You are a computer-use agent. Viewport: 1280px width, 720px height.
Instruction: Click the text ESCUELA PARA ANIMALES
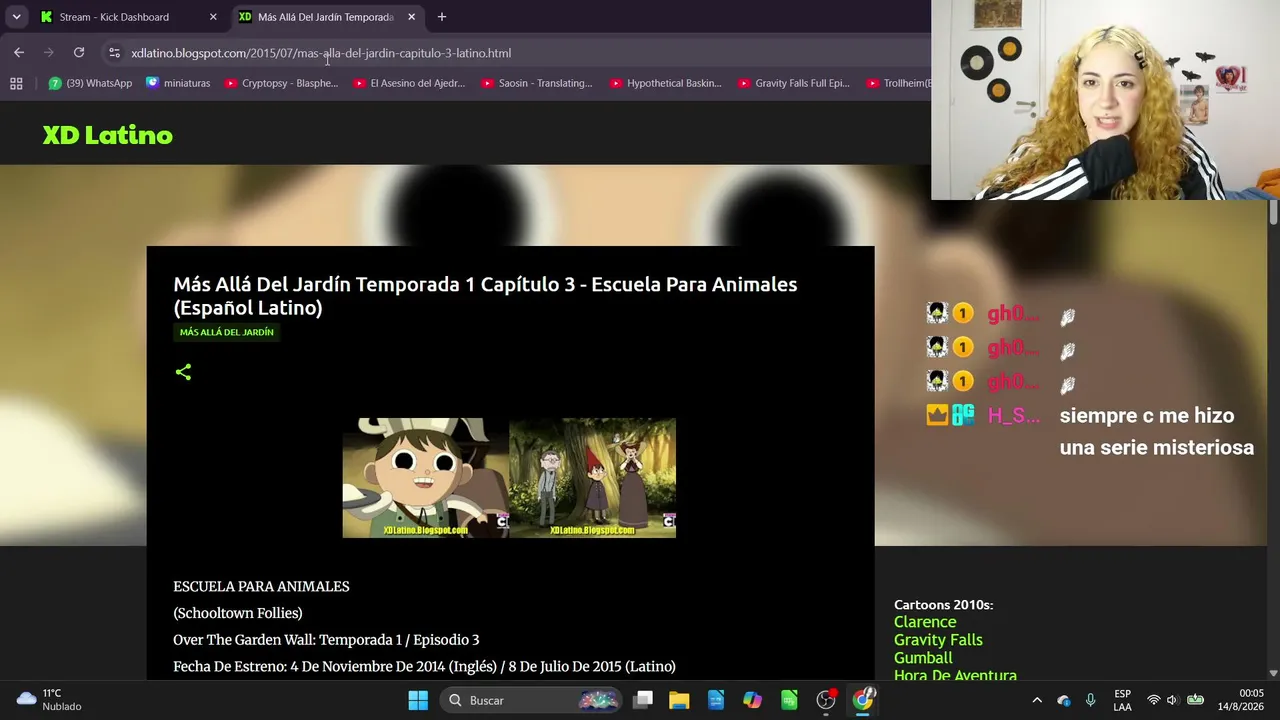(261, 586)
